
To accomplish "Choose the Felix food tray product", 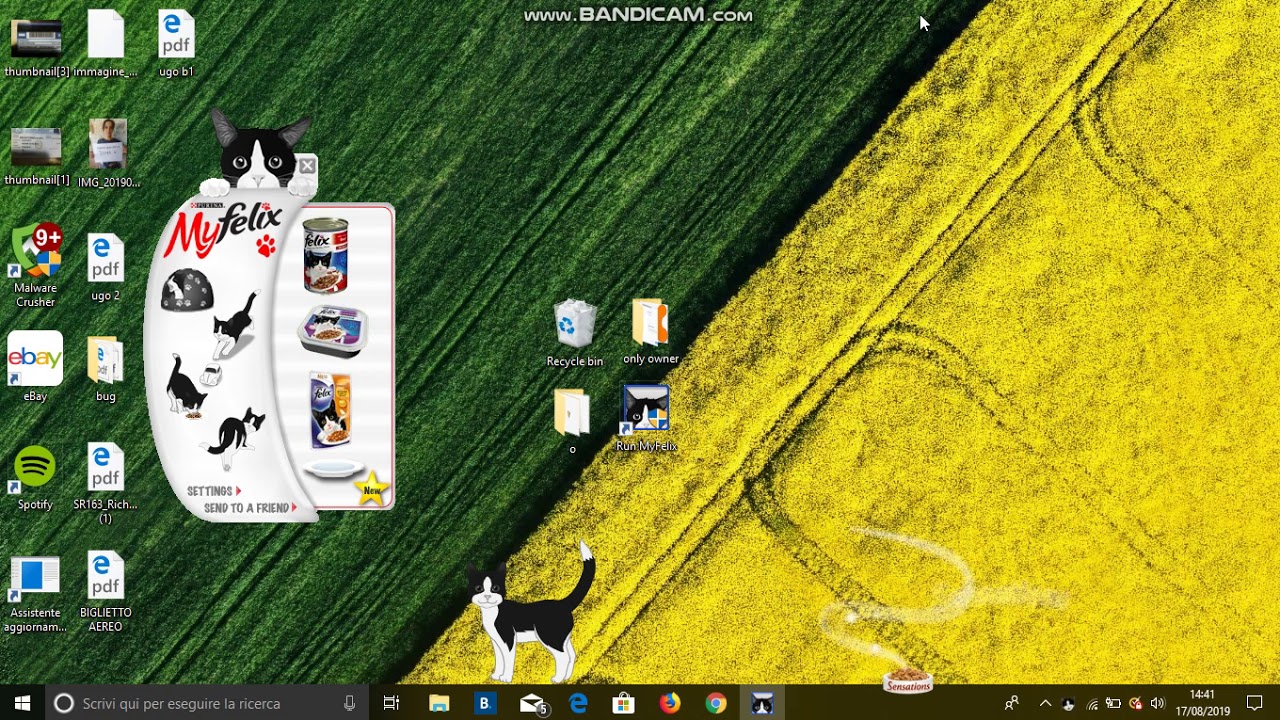I will pos(332,331).
